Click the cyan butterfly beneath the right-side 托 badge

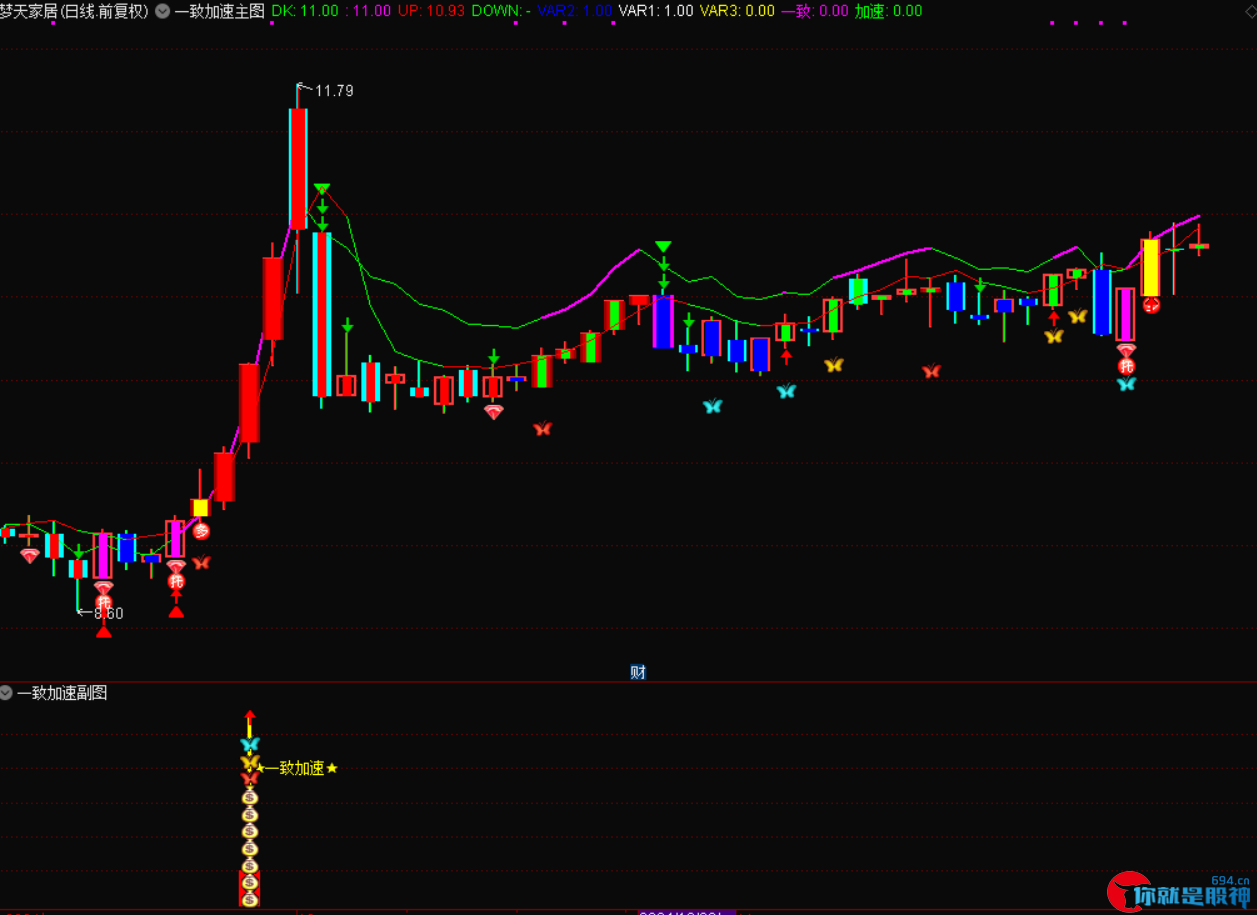[x=1126, y=383]
